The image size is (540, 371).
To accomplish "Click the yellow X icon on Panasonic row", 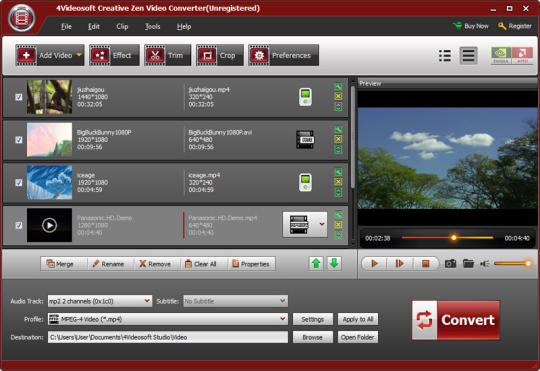I will [x=339, y=225].
